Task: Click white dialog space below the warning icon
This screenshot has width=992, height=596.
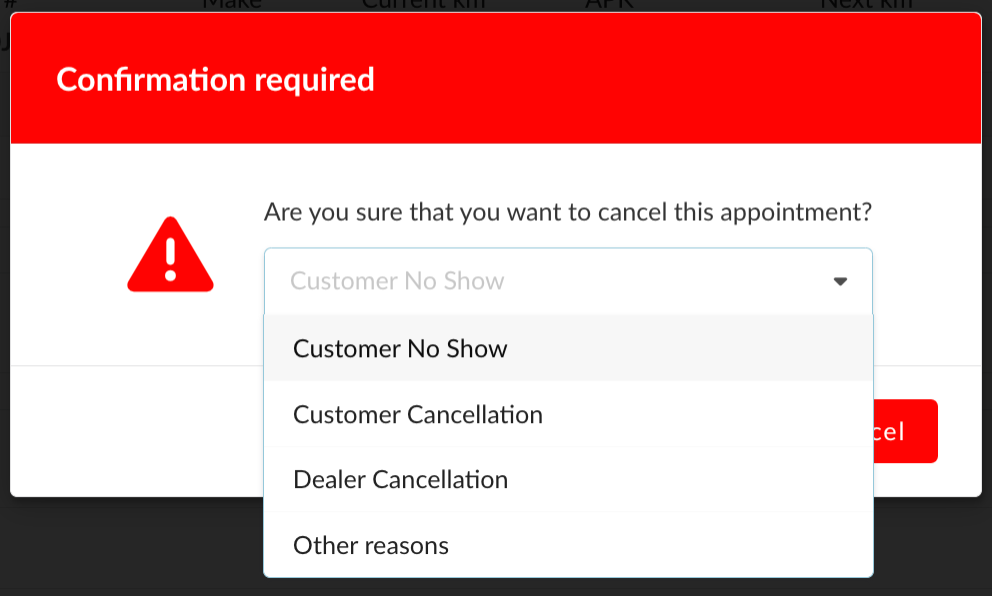Action: (x=170, y=330)
